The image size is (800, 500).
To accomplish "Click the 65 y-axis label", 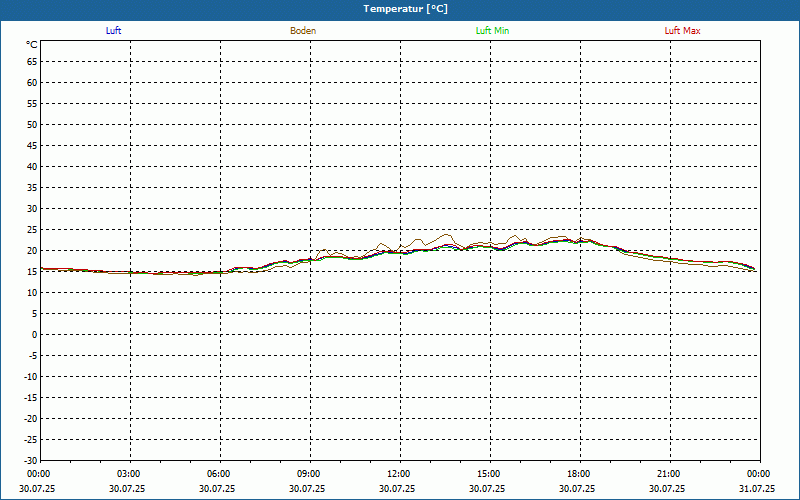I will coord(32,62).
